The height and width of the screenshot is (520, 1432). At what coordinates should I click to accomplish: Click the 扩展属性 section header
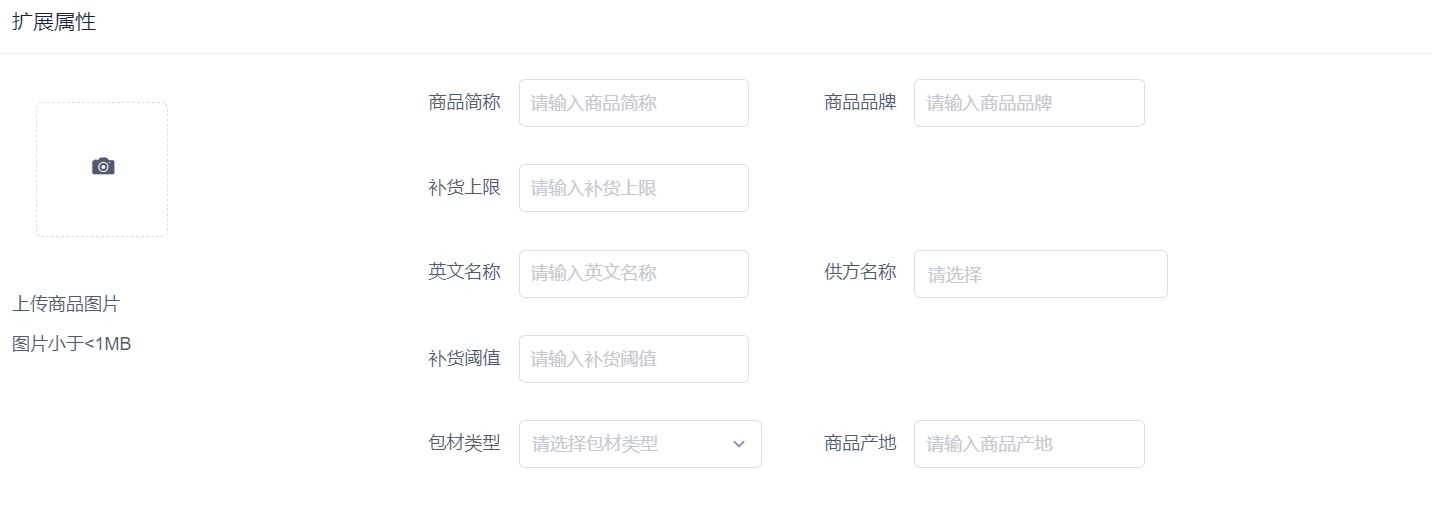[x=54, y=22]
